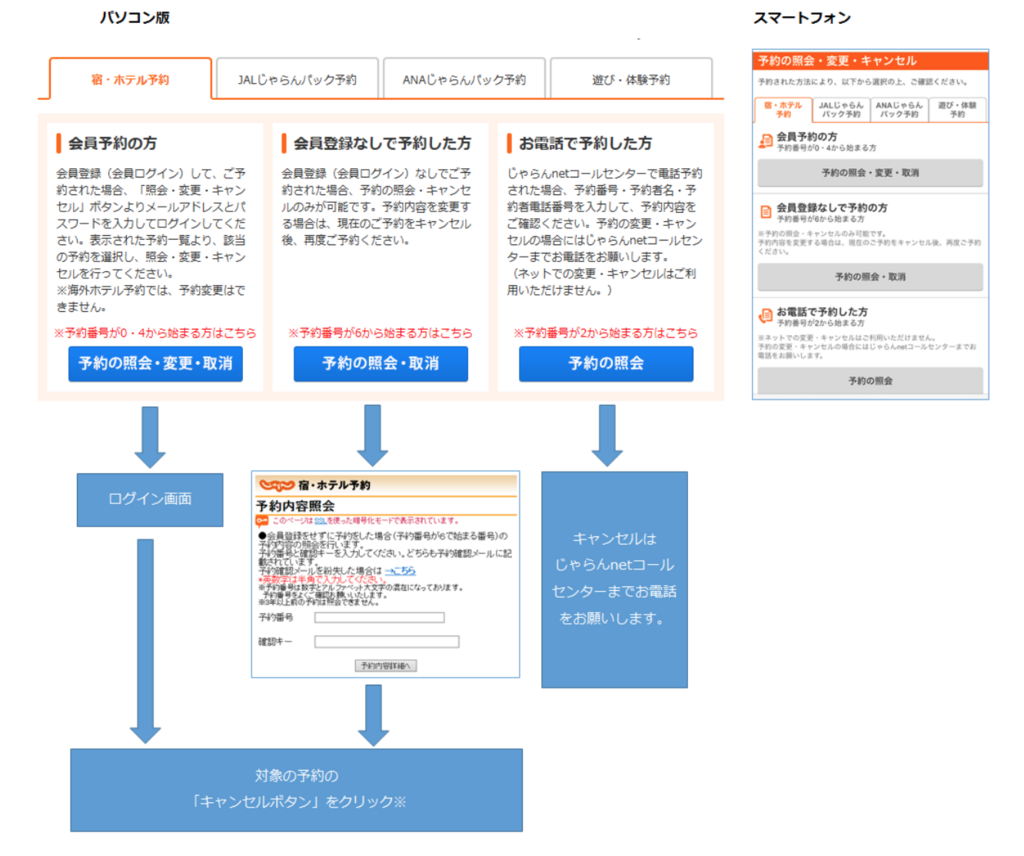Select smartphone JALじゃらんパック予約 tab
Image resolution: width=1024 pixels, height=856 pixels.
(x=841, y=110)
